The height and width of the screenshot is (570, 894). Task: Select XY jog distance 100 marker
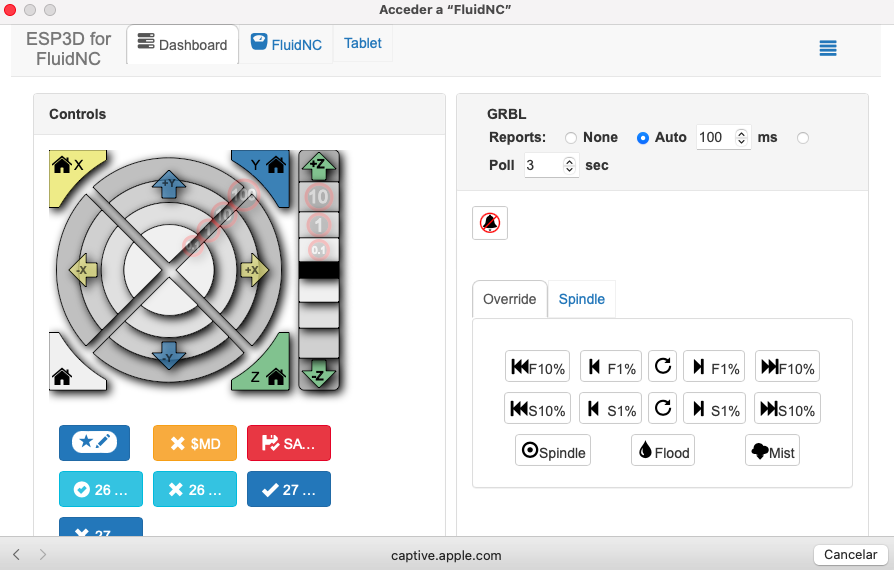(x=244, y=195)
